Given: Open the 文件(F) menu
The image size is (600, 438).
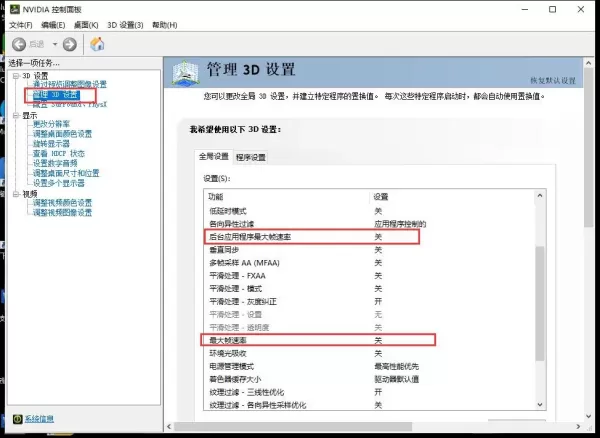Looking at the screenshot, I should pos(21,25).
